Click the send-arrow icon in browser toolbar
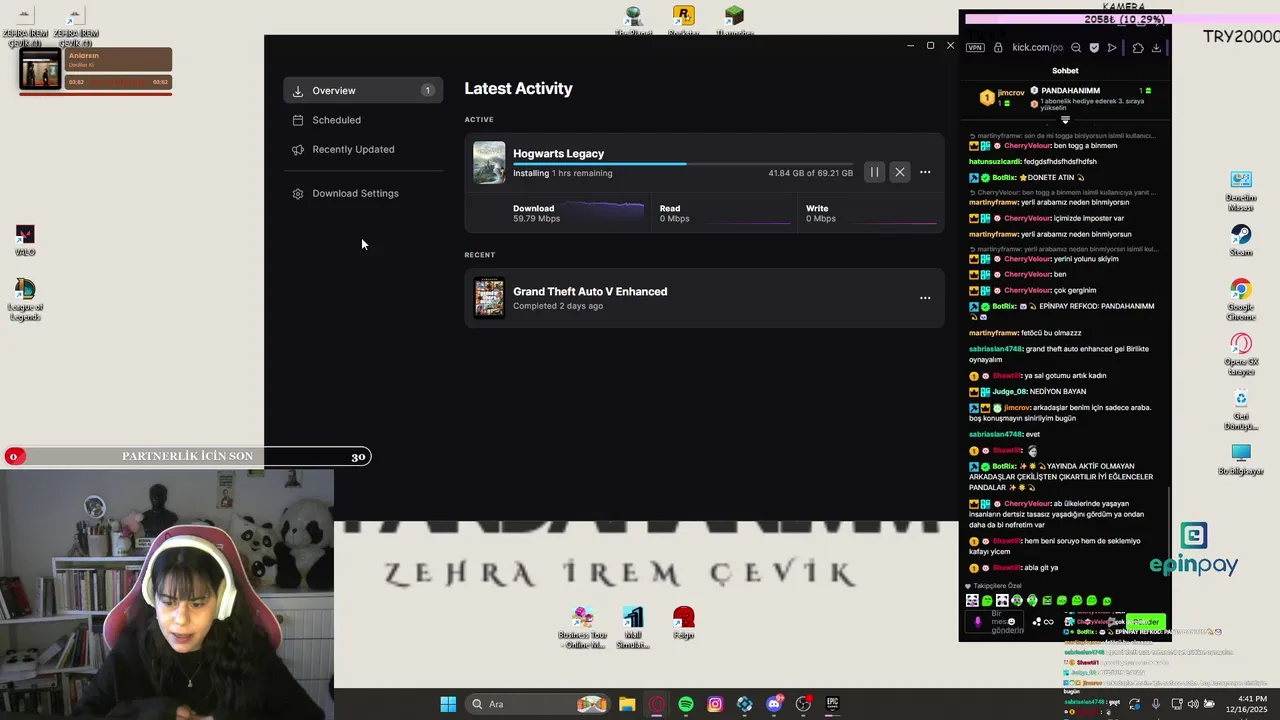 coord(1112,47)
